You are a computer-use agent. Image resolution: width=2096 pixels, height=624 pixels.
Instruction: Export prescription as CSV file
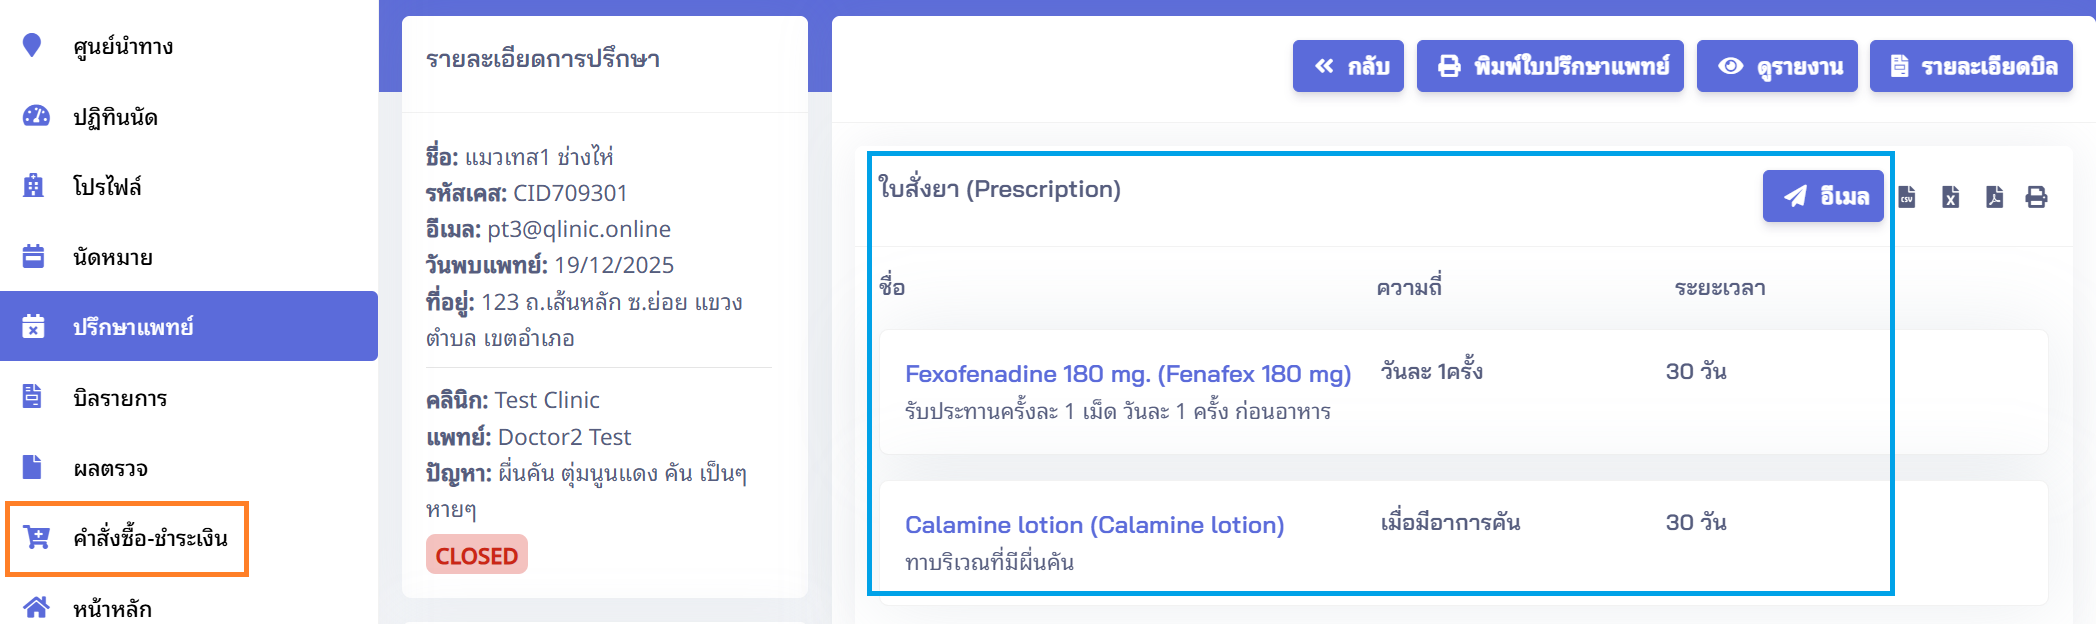1907,197
